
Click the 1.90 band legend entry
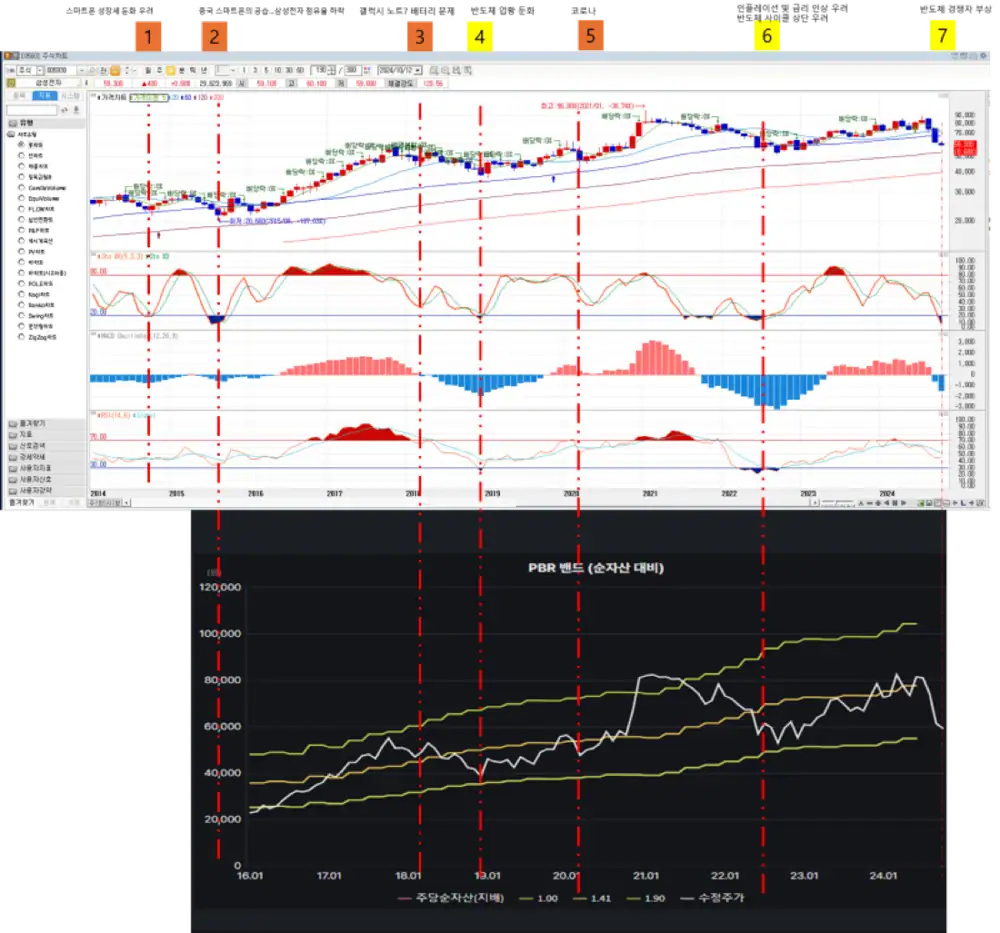(645, 898)
